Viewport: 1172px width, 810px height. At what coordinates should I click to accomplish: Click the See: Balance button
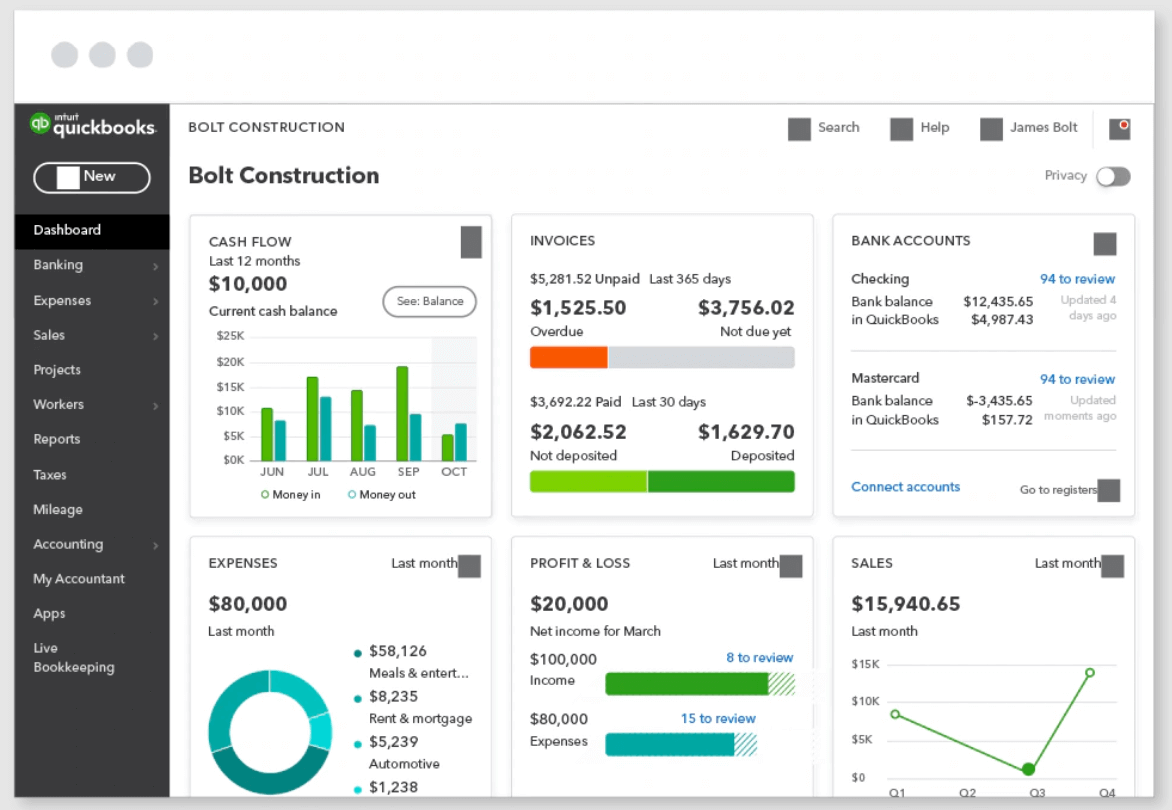pos(430,301)
